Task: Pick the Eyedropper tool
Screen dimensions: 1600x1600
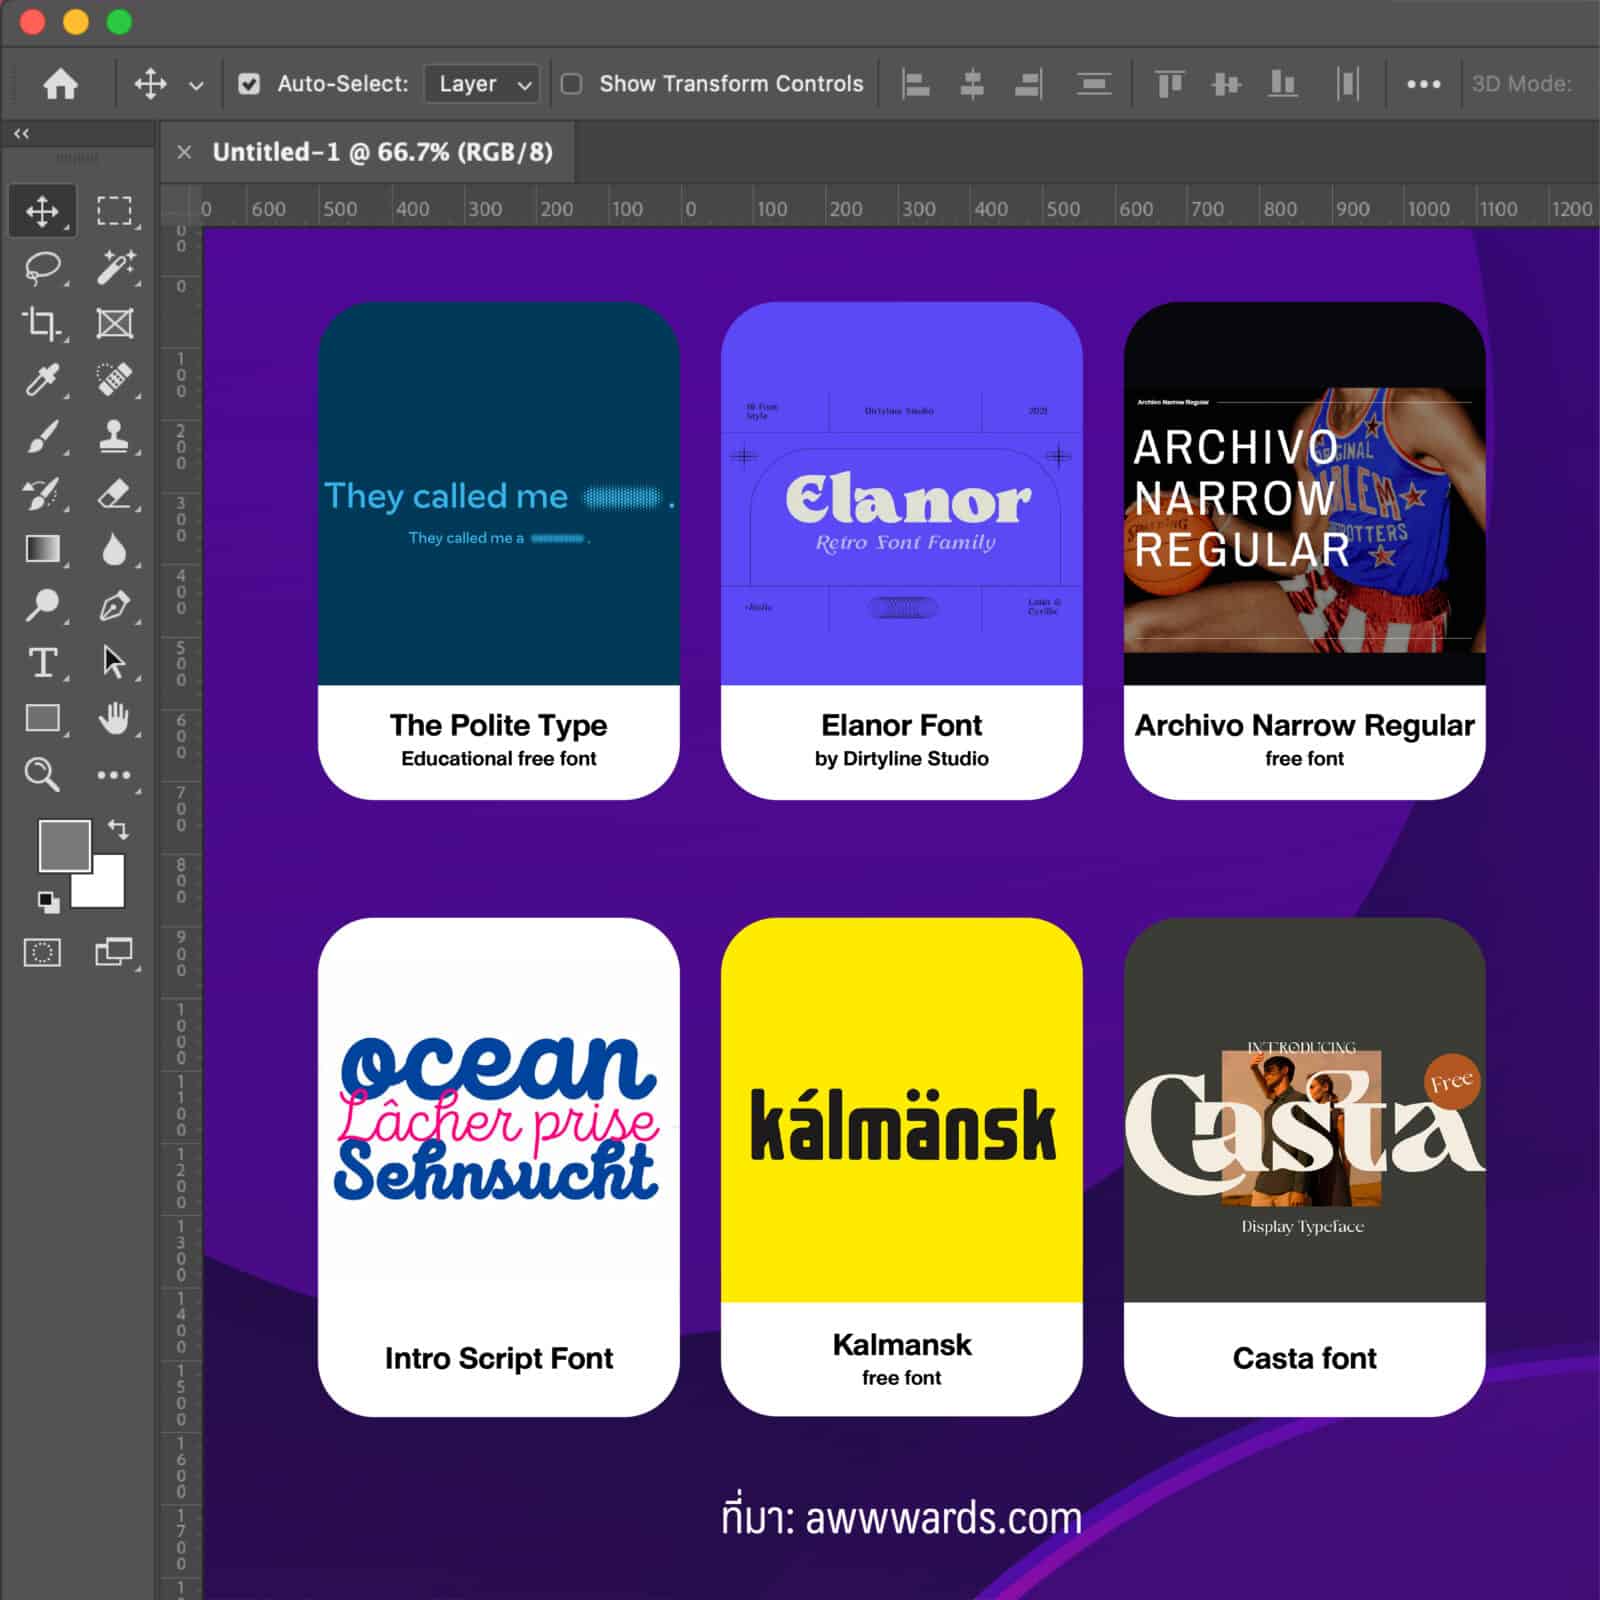Action: tap(42, 380)
